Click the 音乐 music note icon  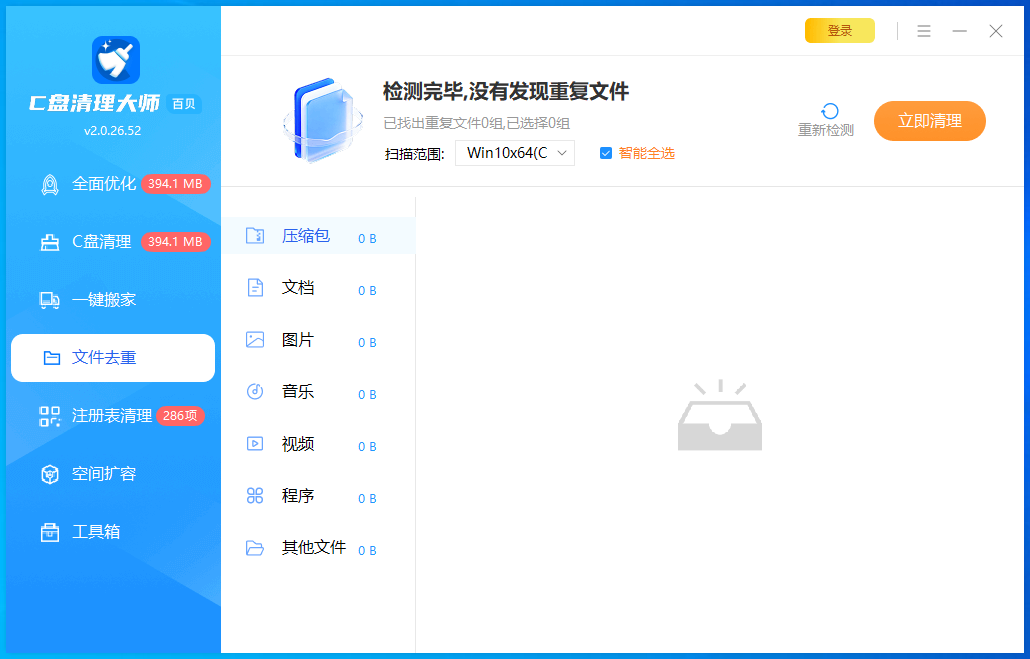tap(255, 391)
